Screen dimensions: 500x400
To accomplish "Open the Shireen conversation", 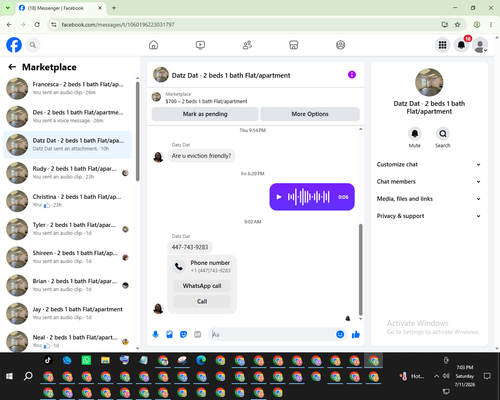I will (x=68, y=257).
